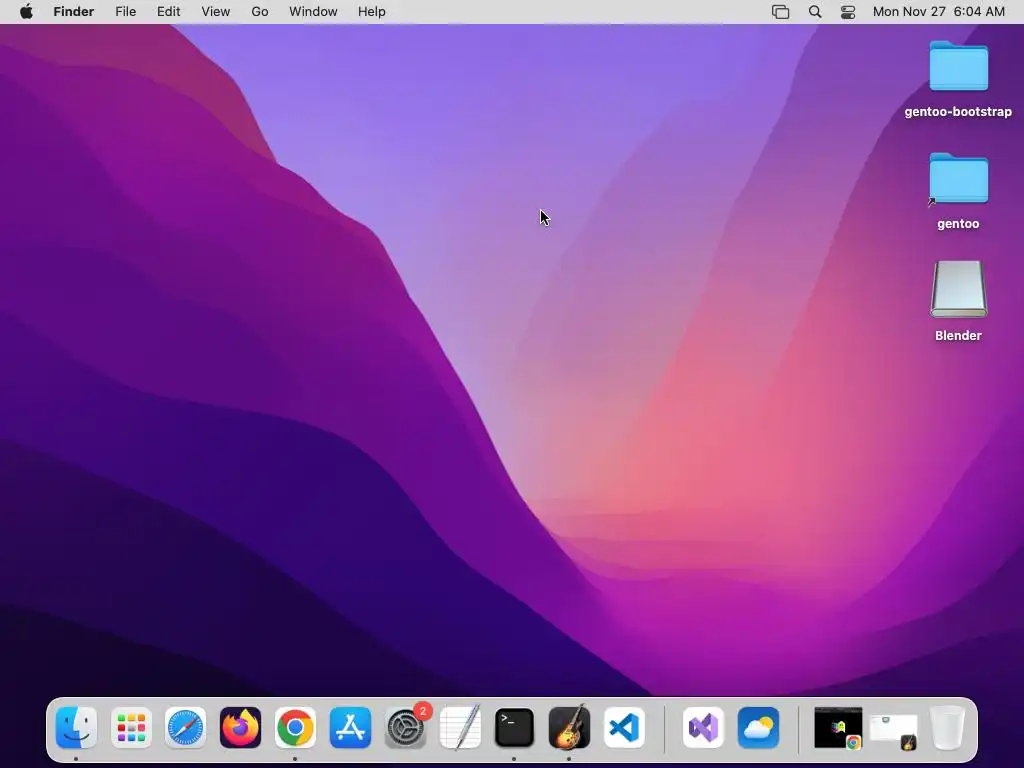Open GarageBand guitar icon

pyautogui.click(x=569, y=728)
